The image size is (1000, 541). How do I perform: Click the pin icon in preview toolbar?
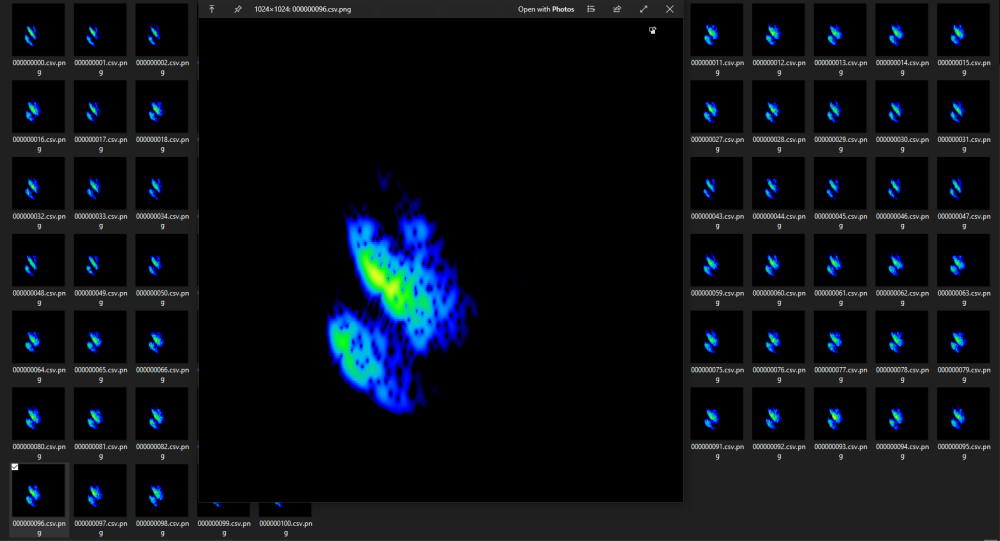click(x=237, y=9)
